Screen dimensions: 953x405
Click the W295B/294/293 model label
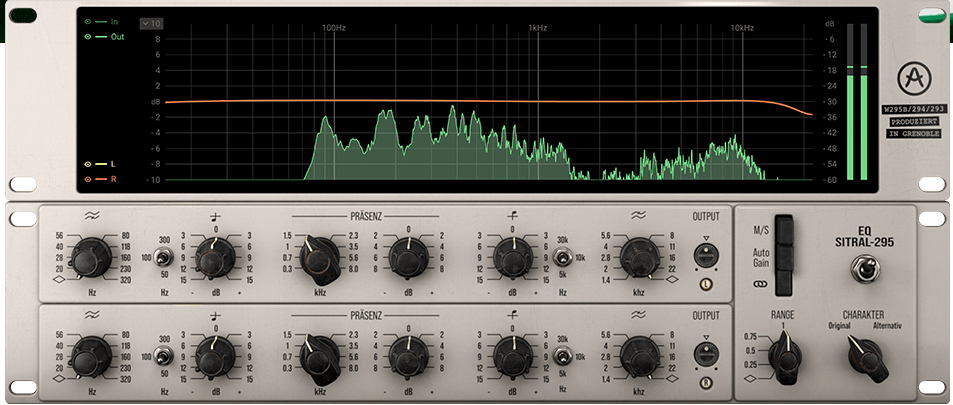914,109
